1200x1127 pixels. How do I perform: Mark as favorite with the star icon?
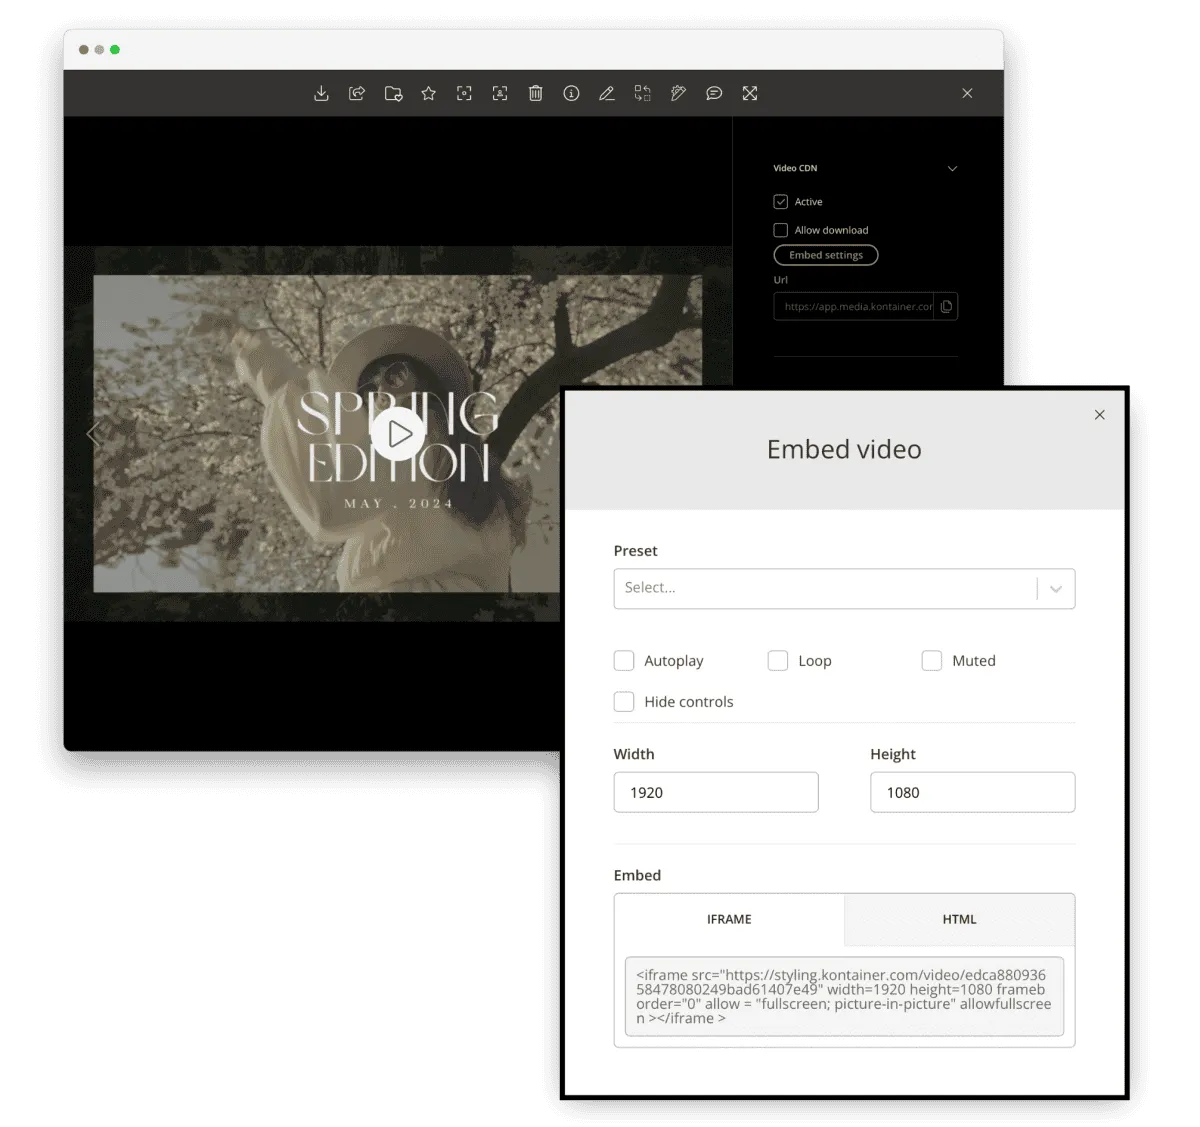tap(429, 93)
